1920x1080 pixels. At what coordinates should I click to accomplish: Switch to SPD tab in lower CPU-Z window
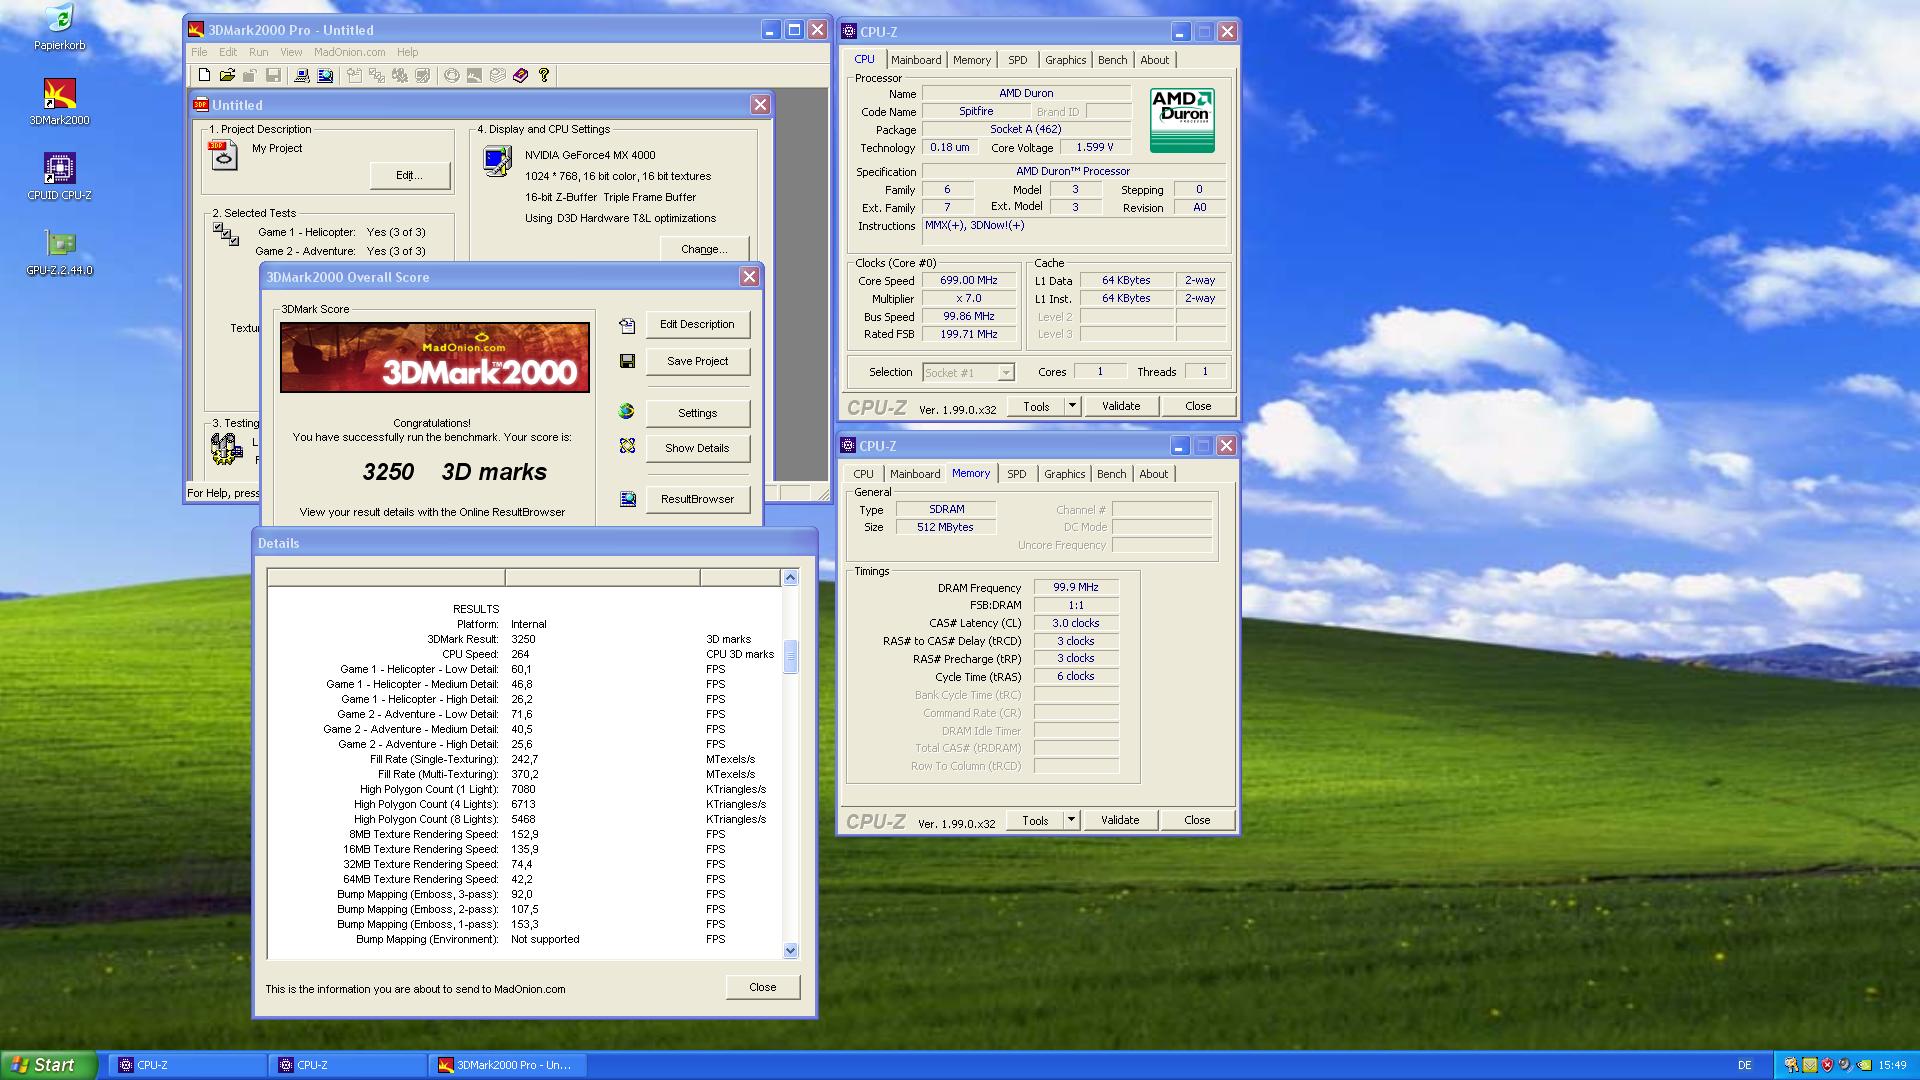tap(1017, 474)
